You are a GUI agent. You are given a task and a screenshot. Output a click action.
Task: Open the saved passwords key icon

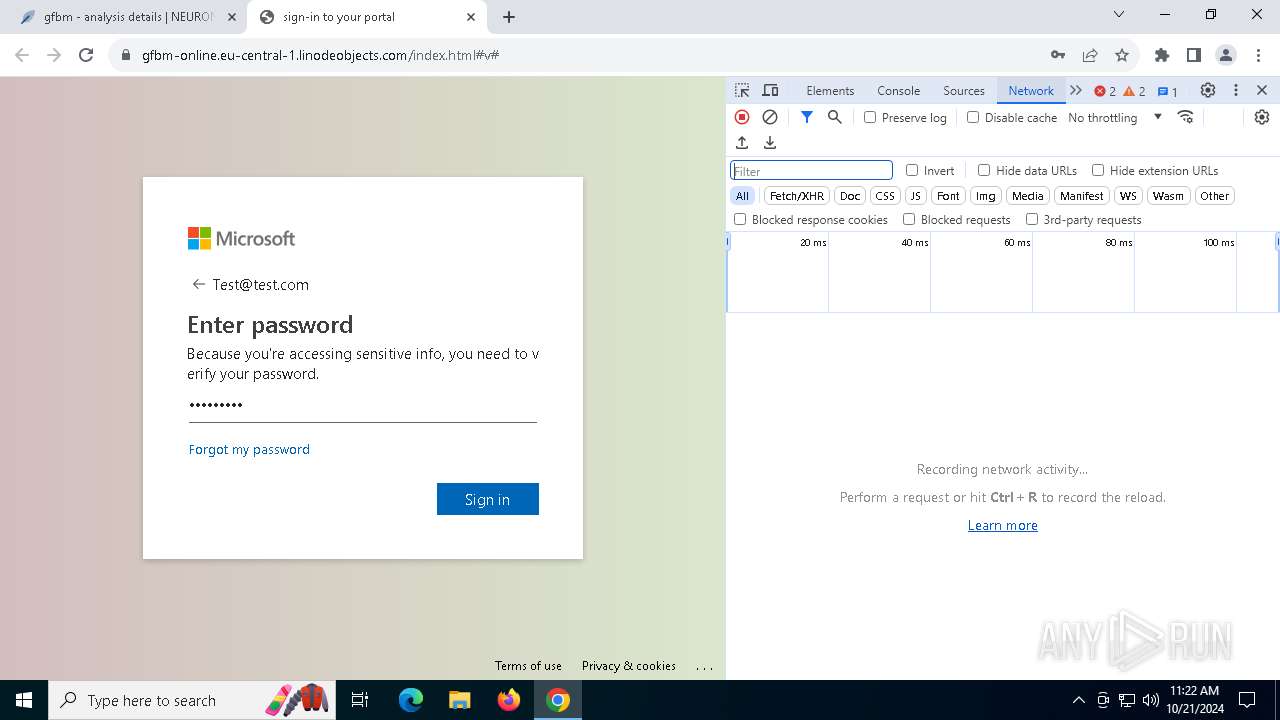1058,55
